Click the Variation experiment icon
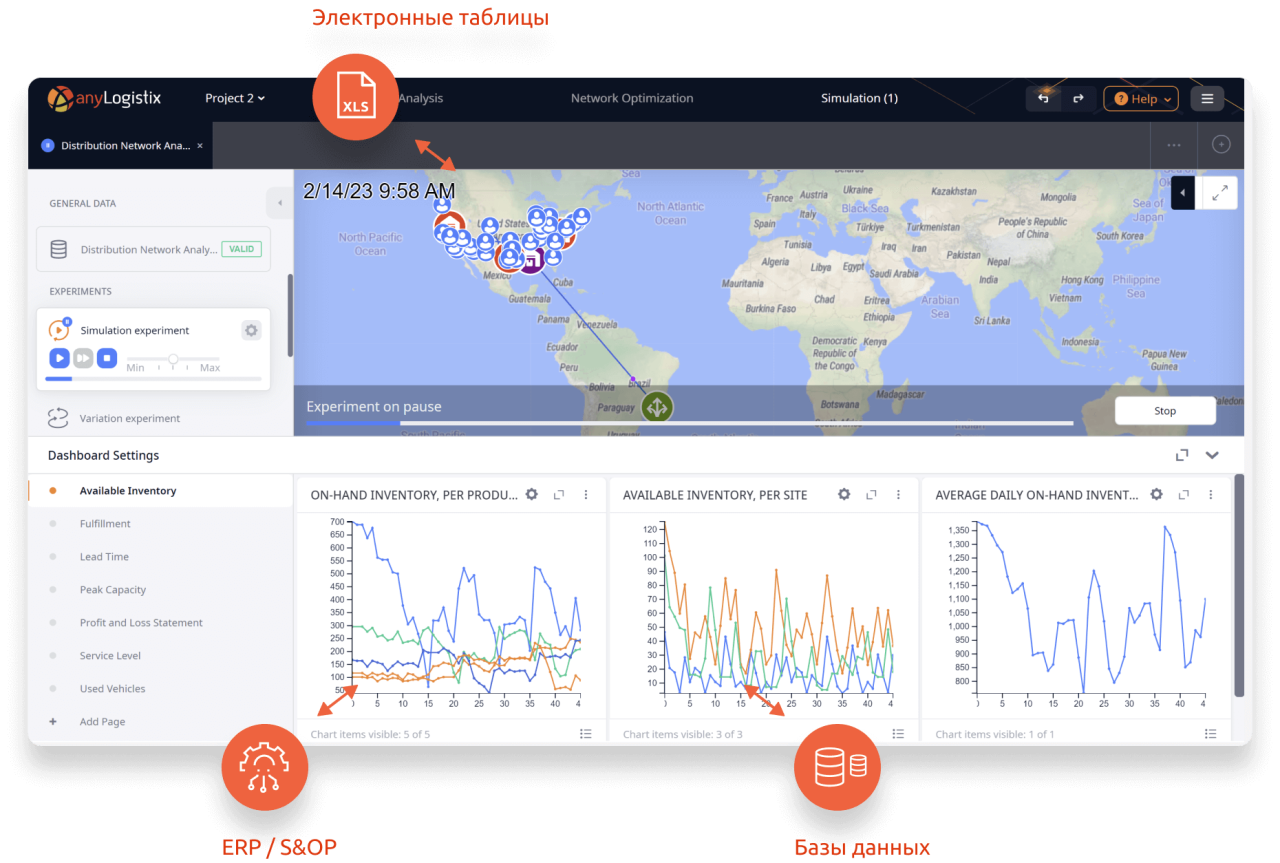This screenshot has height=863, width=1280. (x=58, y=418)
